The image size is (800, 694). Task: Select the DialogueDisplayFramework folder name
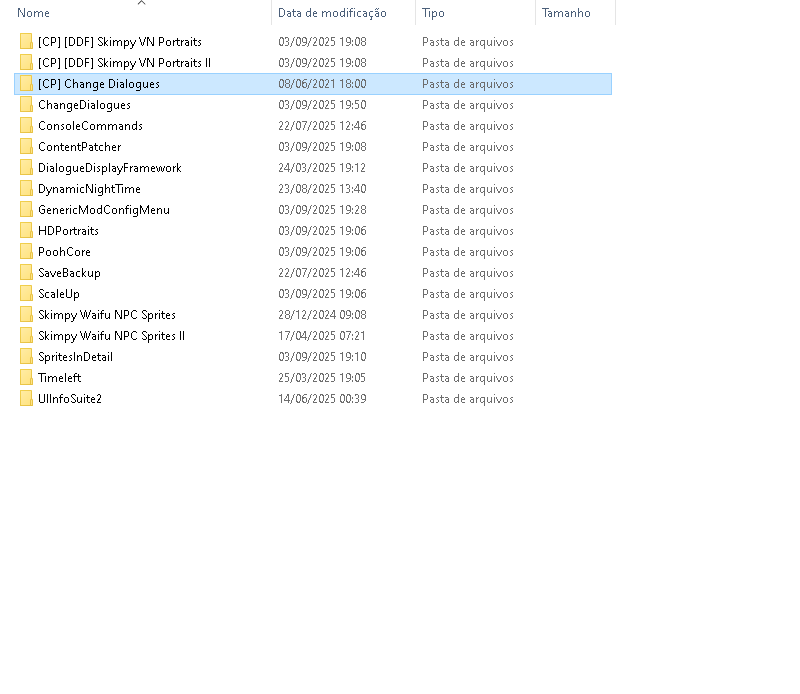(x=110, y=168)
